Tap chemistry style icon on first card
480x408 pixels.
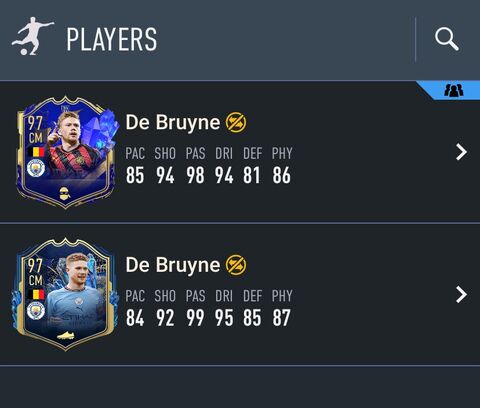pos(65,194)
